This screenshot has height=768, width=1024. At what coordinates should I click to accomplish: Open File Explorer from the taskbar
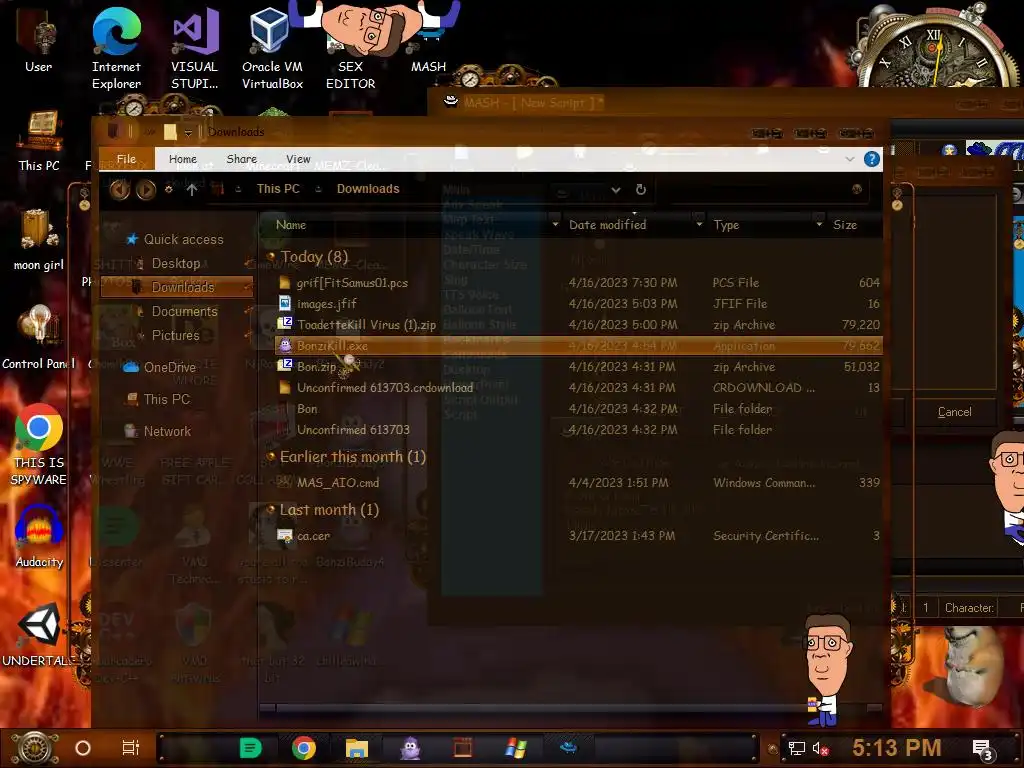[x=357, y=748]
